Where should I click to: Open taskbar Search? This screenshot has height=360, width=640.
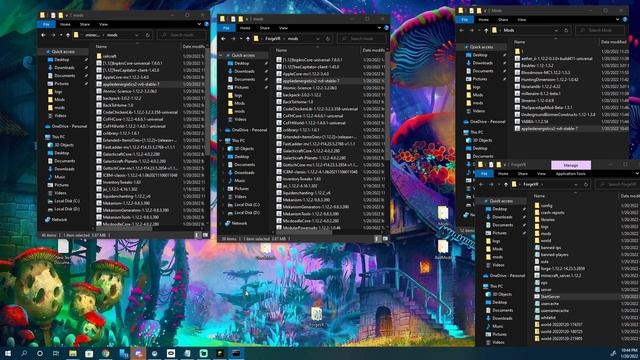coord(24,353)
